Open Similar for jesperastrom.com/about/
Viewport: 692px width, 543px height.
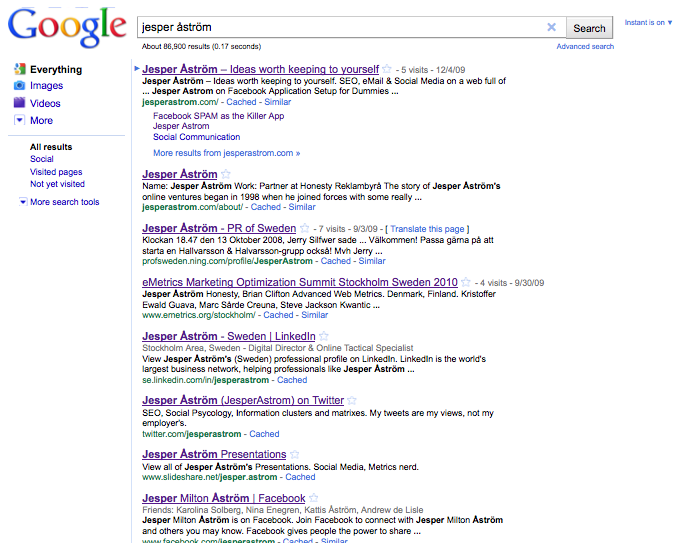pyautogui.click(x=302, y=207)
